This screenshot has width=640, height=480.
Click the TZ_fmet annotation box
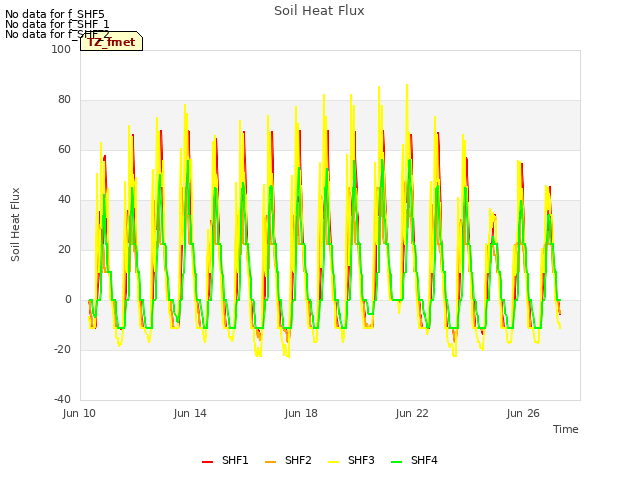tap(111, 41)
